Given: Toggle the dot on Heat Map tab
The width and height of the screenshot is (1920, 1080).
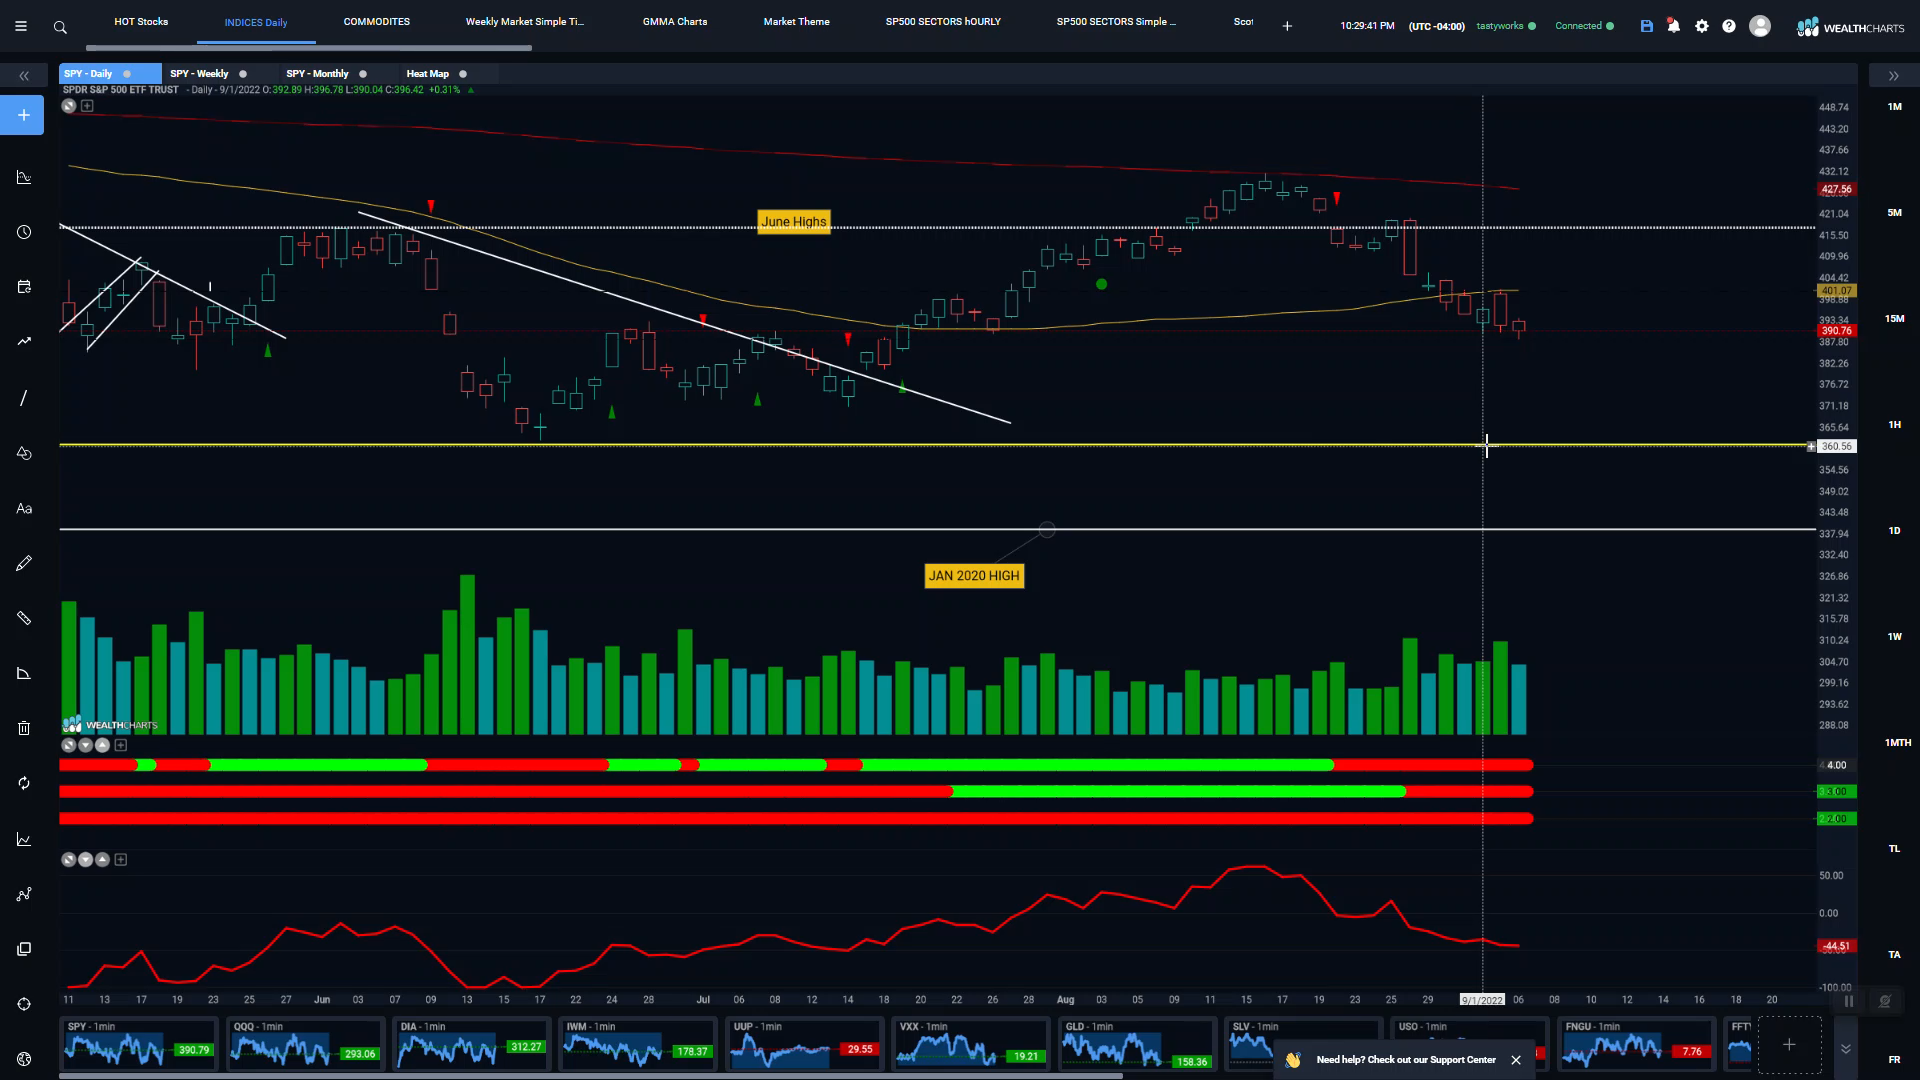Looking at the screenshot, I should (x=463, y=74).
